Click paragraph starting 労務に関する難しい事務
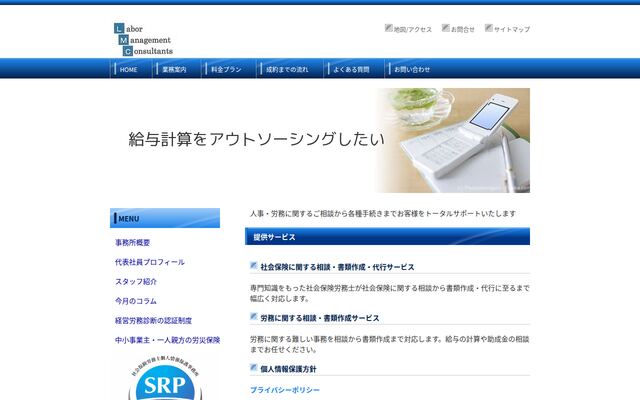Screen dimensions: 640x400 tap(390, 344)
